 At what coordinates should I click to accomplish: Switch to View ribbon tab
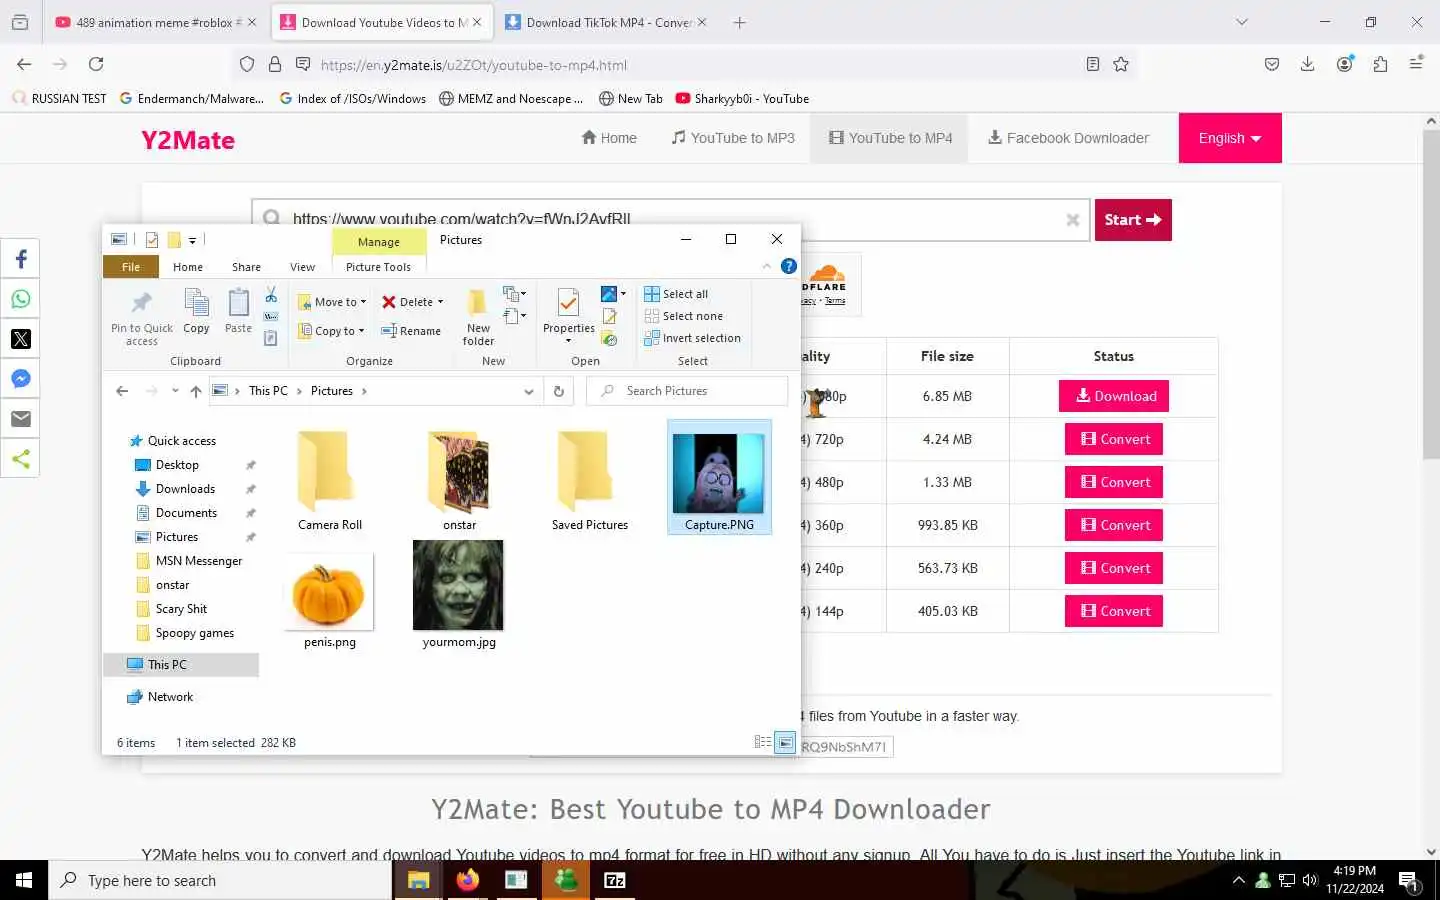(x=302, y=267)
